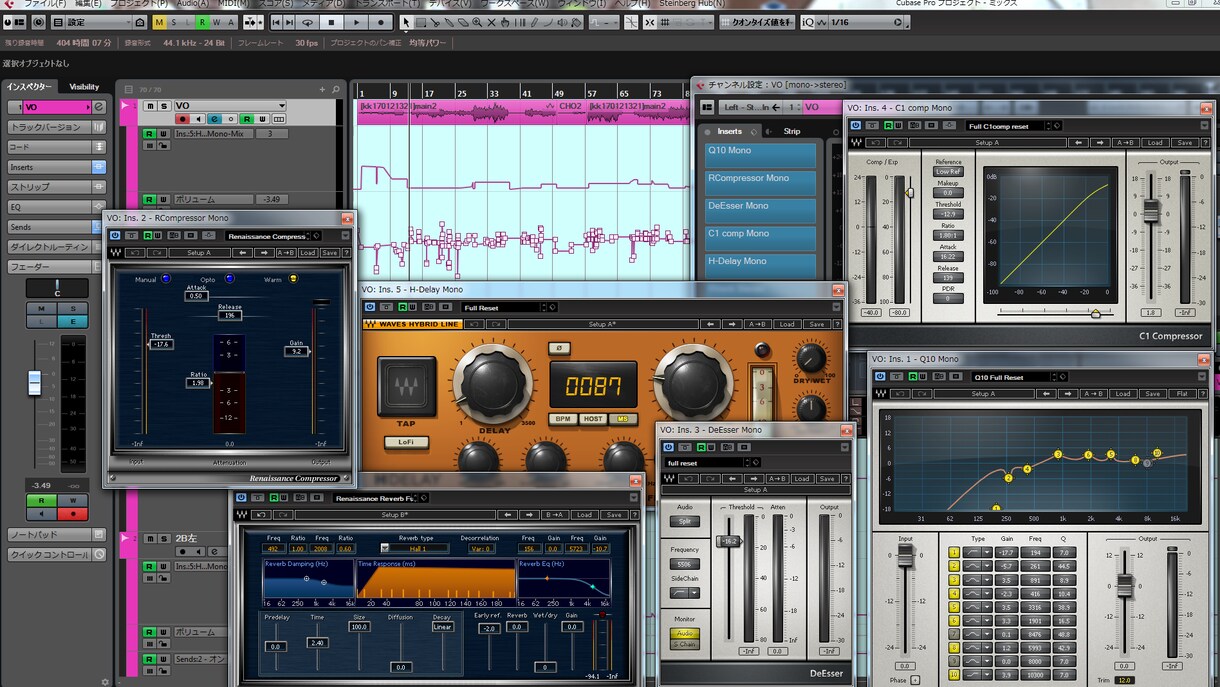Image resolution: width=1220 pixels, height=687 pixels.
Task: Start playback with the transport Play button
Action: [x=356, y=22]
